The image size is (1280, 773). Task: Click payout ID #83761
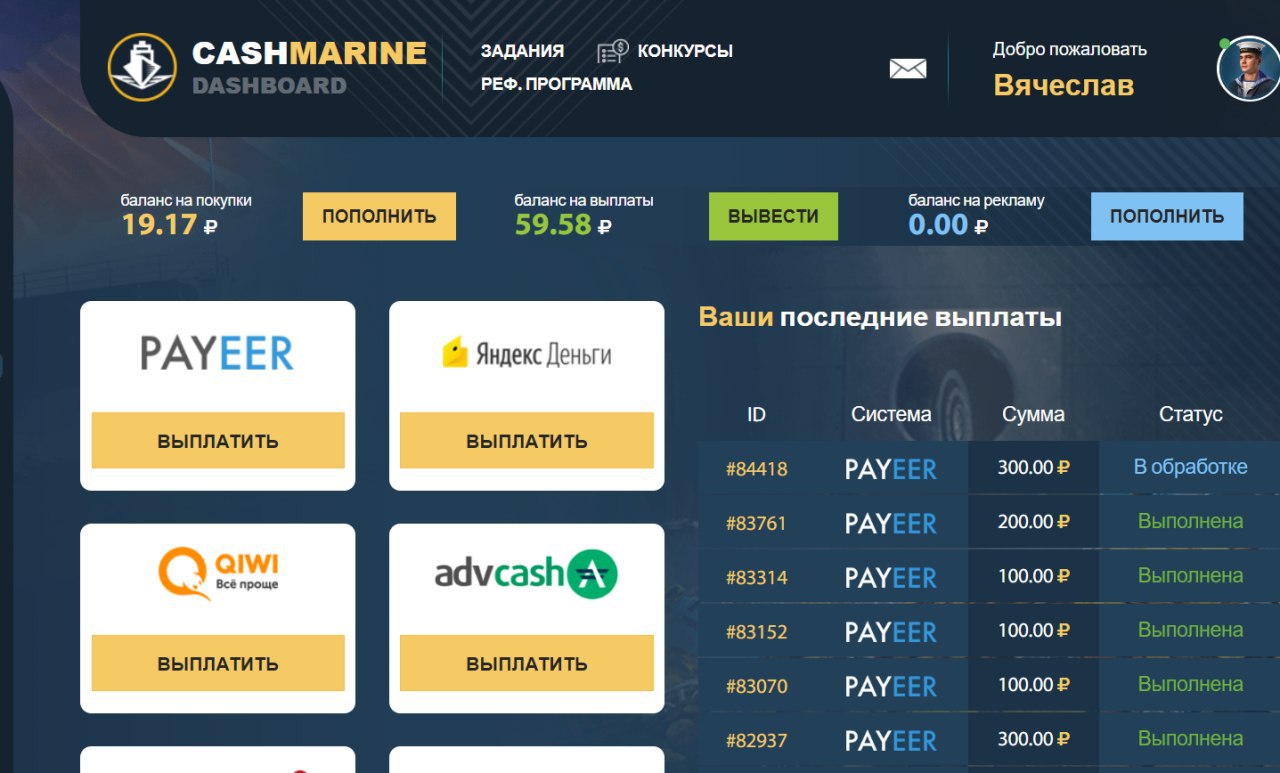coord(757,522)
